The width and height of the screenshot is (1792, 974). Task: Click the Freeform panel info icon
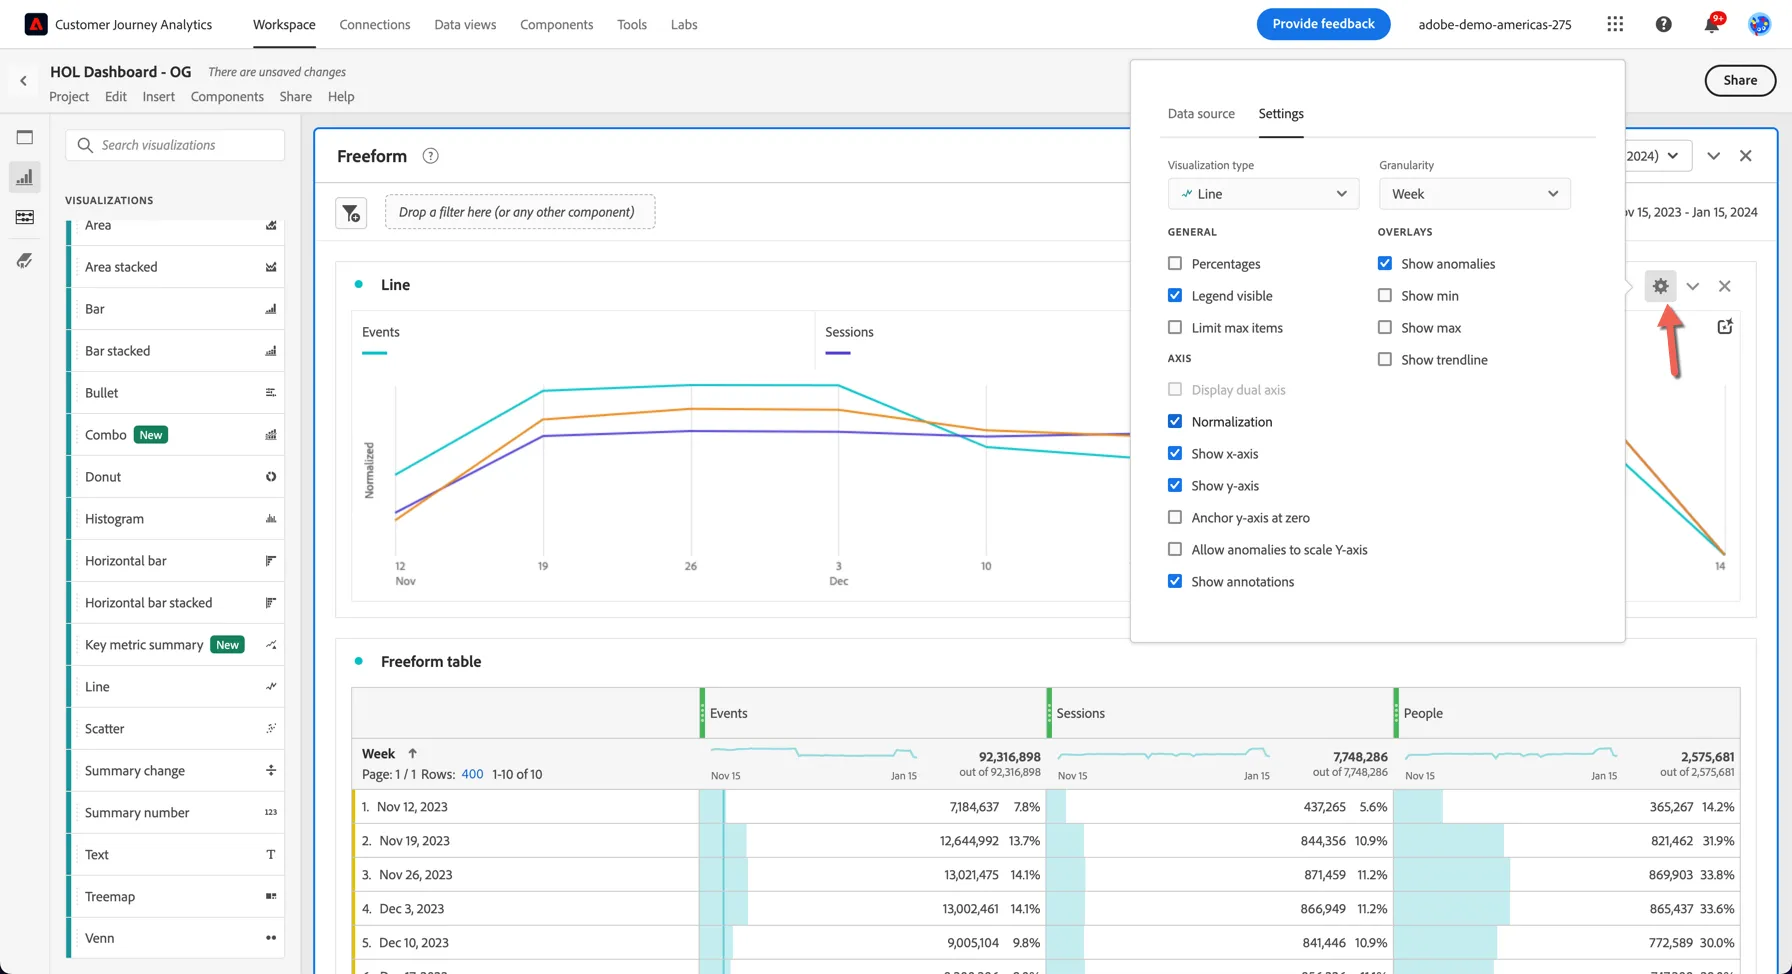(431, 156)
